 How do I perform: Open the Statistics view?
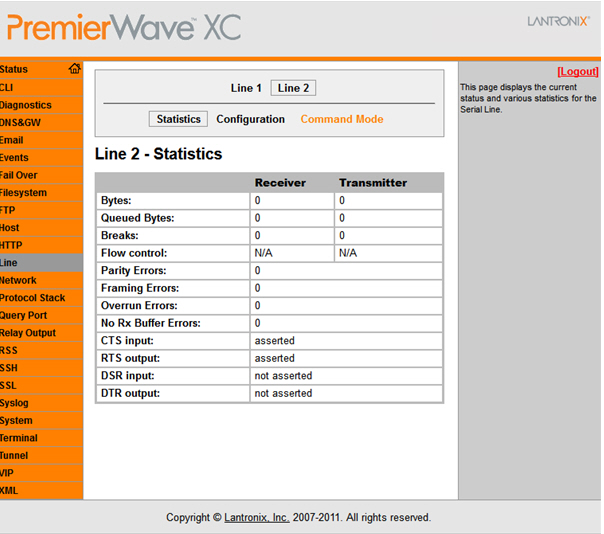pos(179,119)
